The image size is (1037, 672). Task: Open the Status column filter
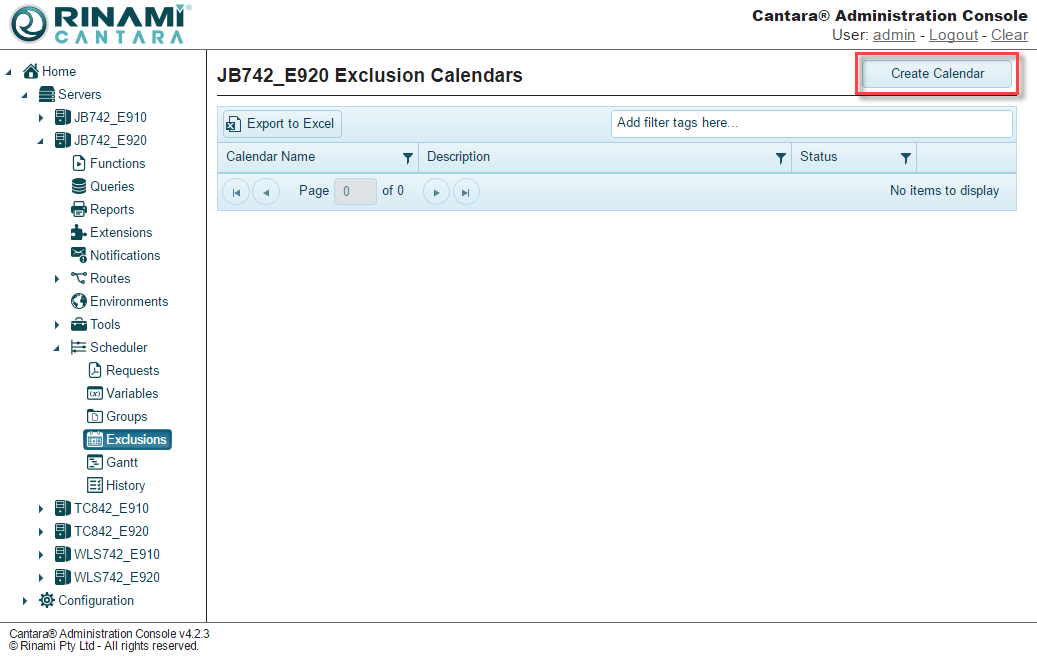point(905,158)
